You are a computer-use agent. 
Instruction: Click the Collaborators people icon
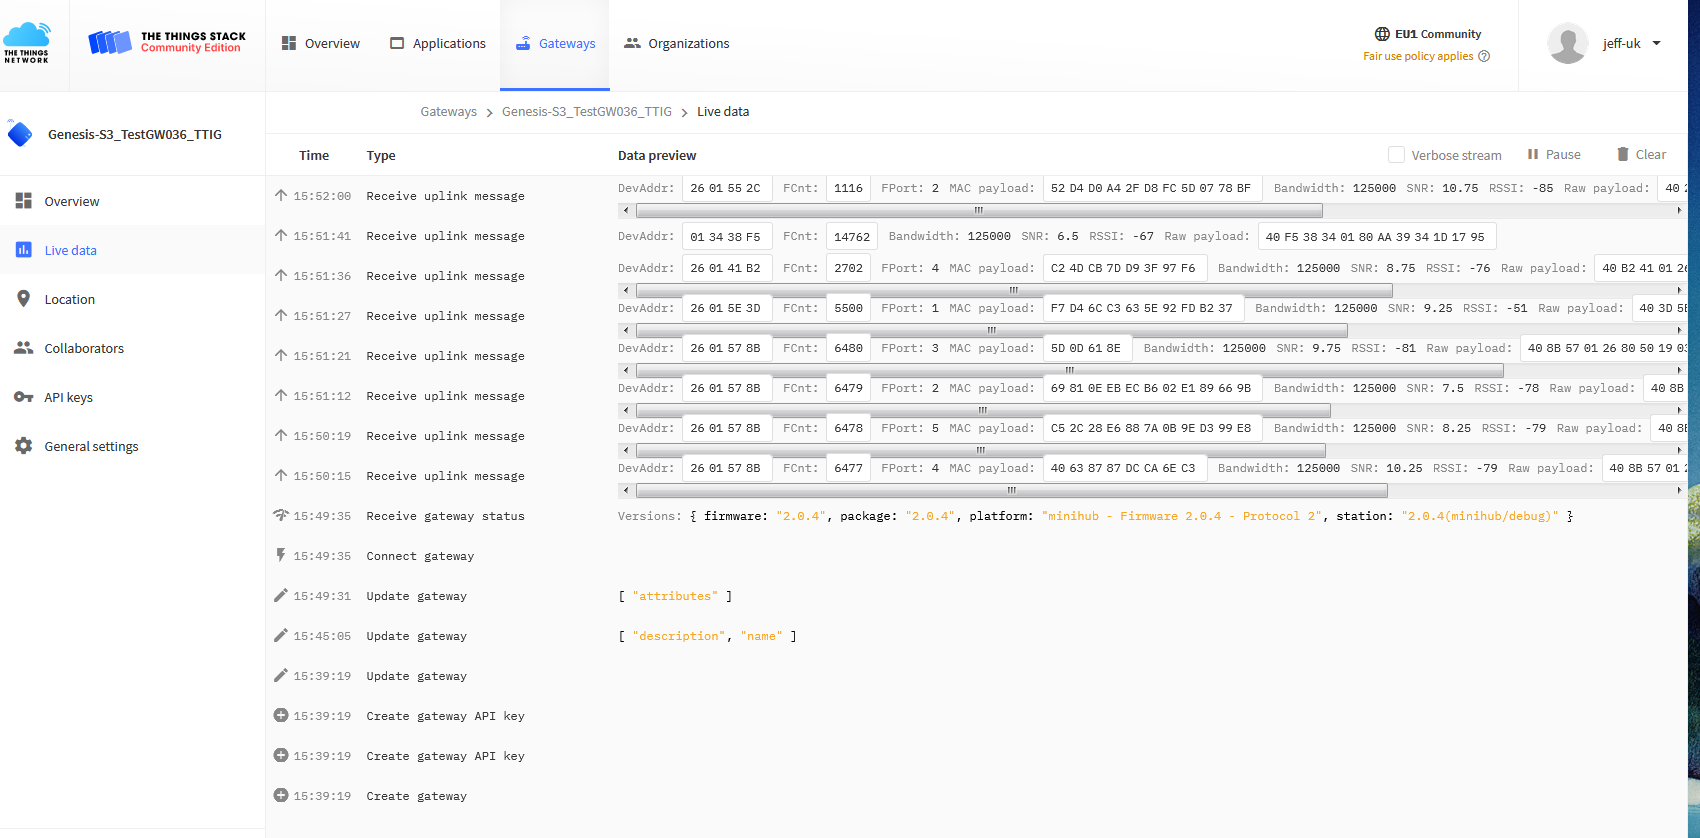(x=23, y=348)
